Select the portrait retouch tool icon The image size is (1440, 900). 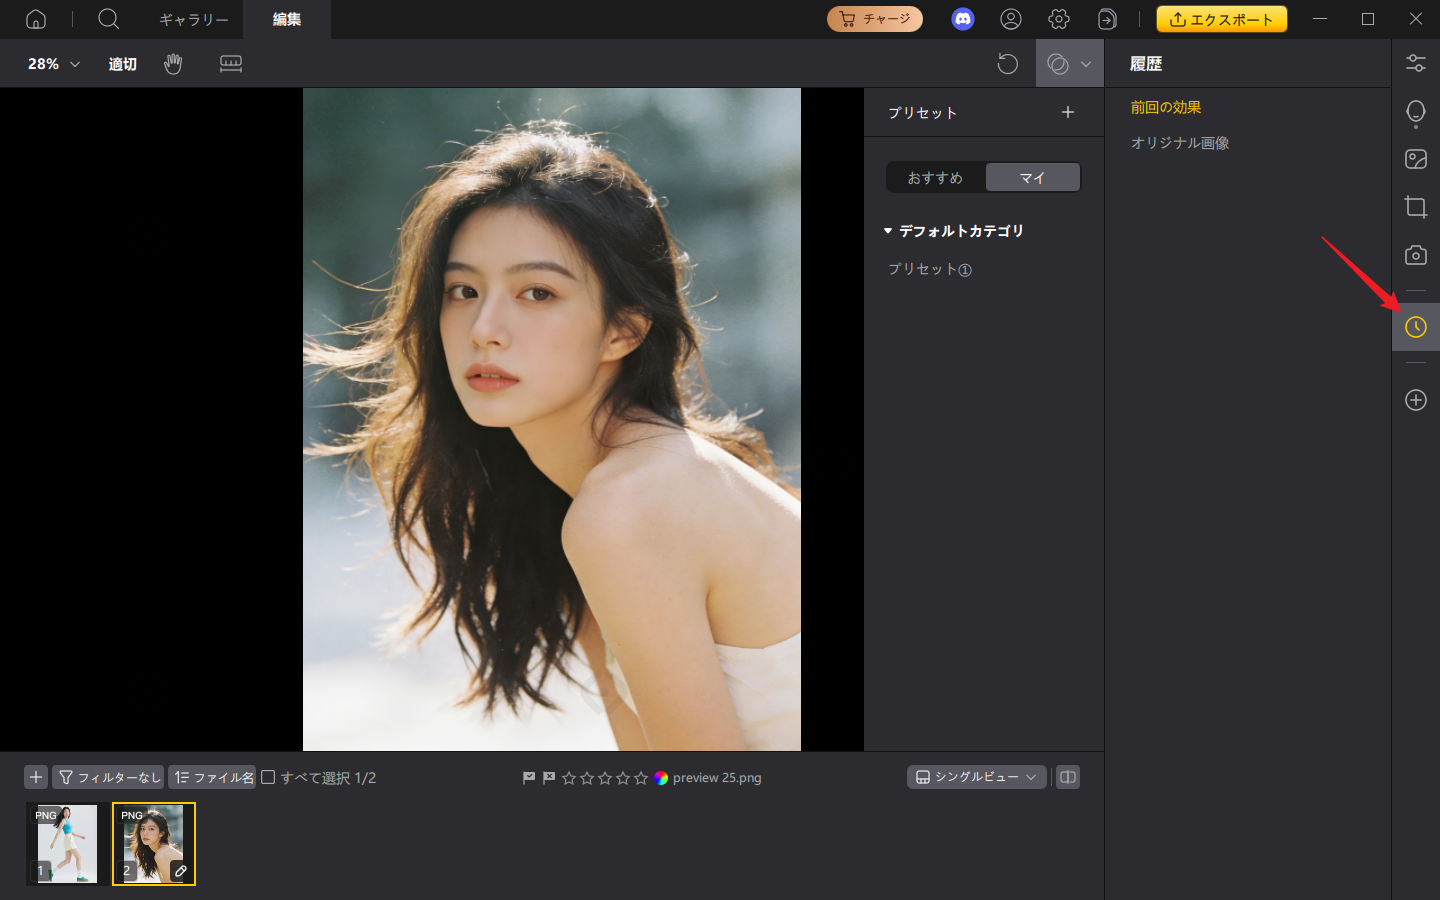click(1415, 112)
